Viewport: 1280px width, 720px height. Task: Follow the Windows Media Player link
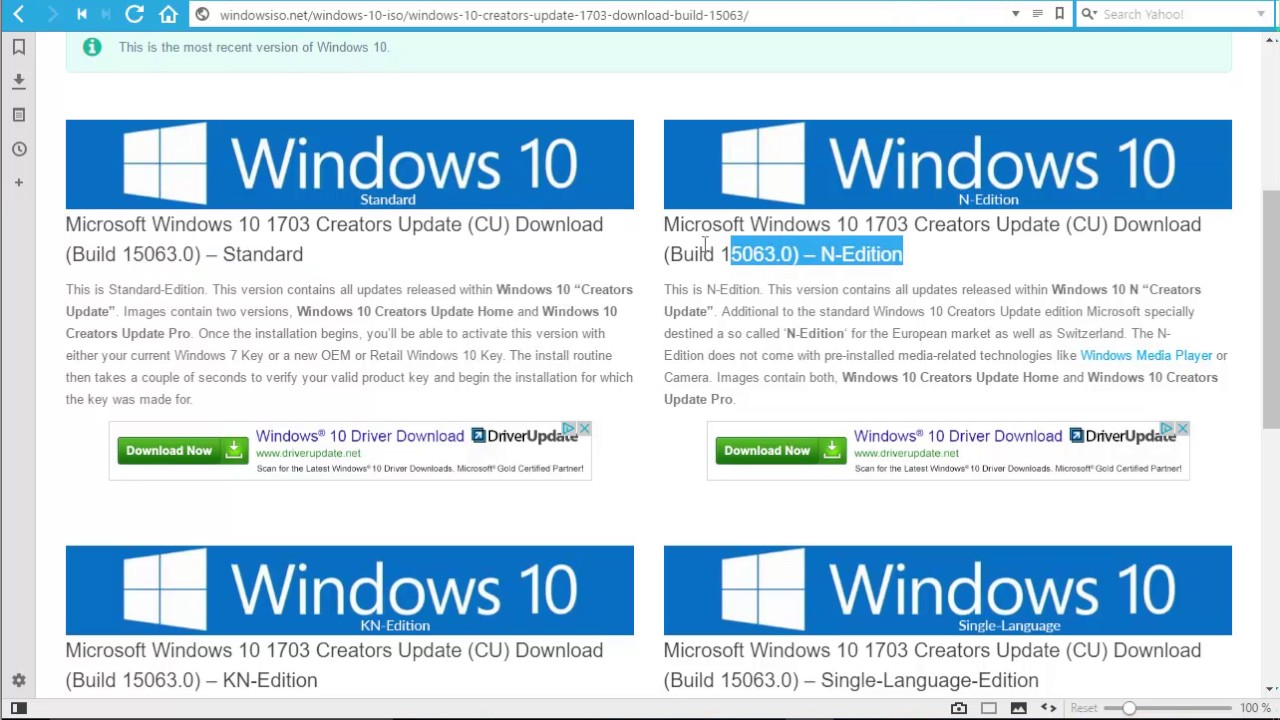pos(1146,355)
